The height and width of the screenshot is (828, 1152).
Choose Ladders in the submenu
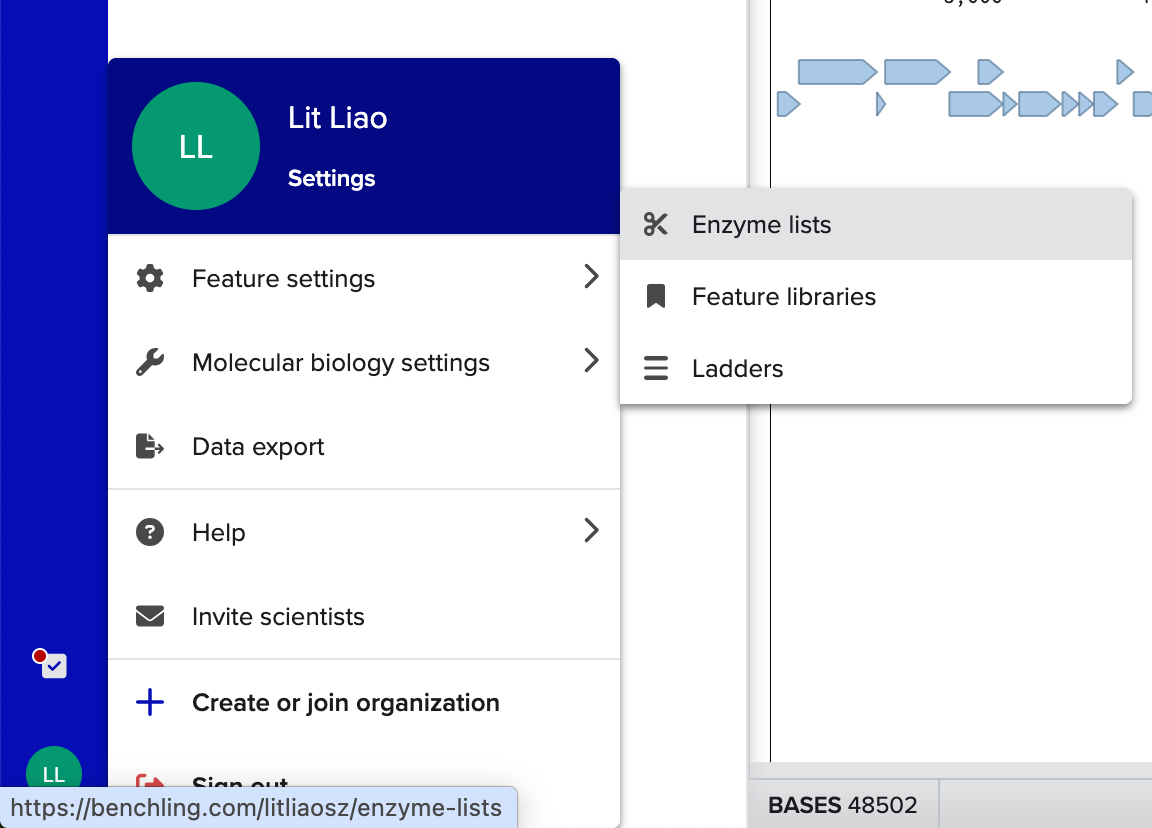coord(737,369)
